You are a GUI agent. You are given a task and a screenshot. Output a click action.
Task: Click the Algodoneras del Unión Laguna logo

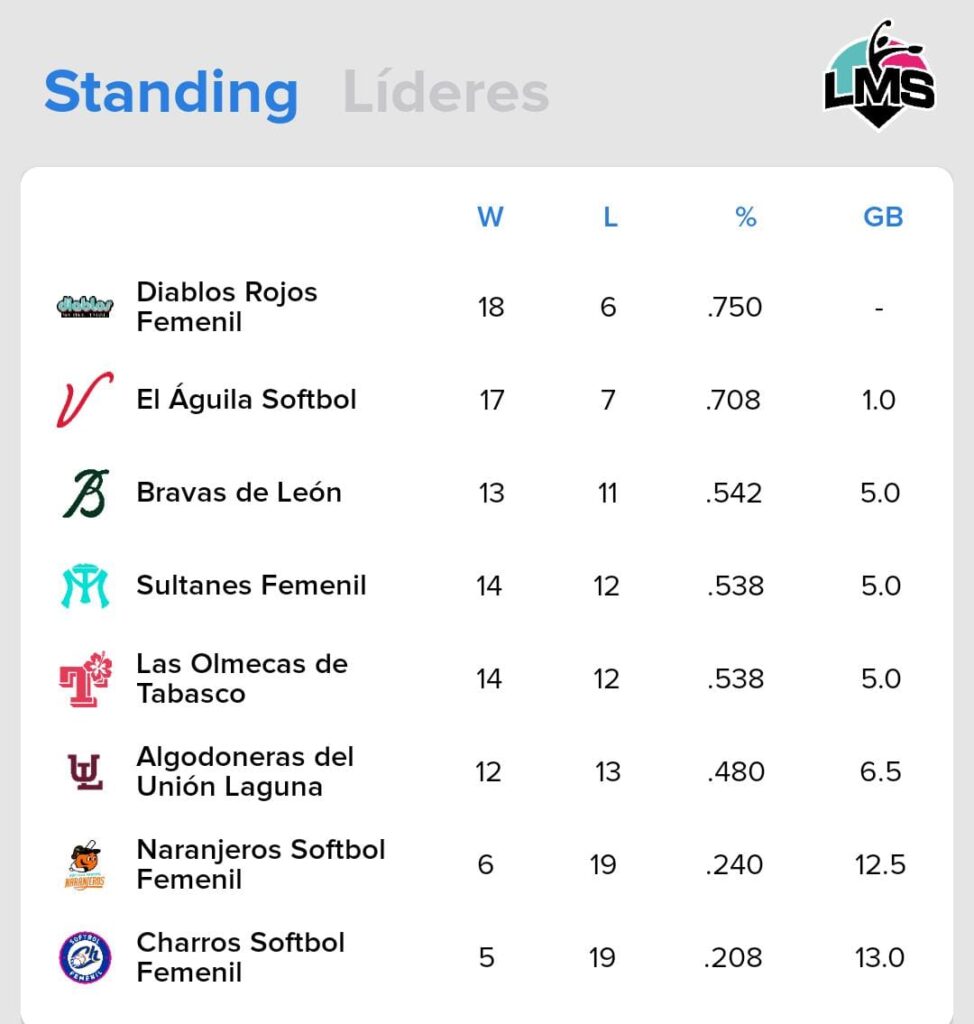point(85,772)
